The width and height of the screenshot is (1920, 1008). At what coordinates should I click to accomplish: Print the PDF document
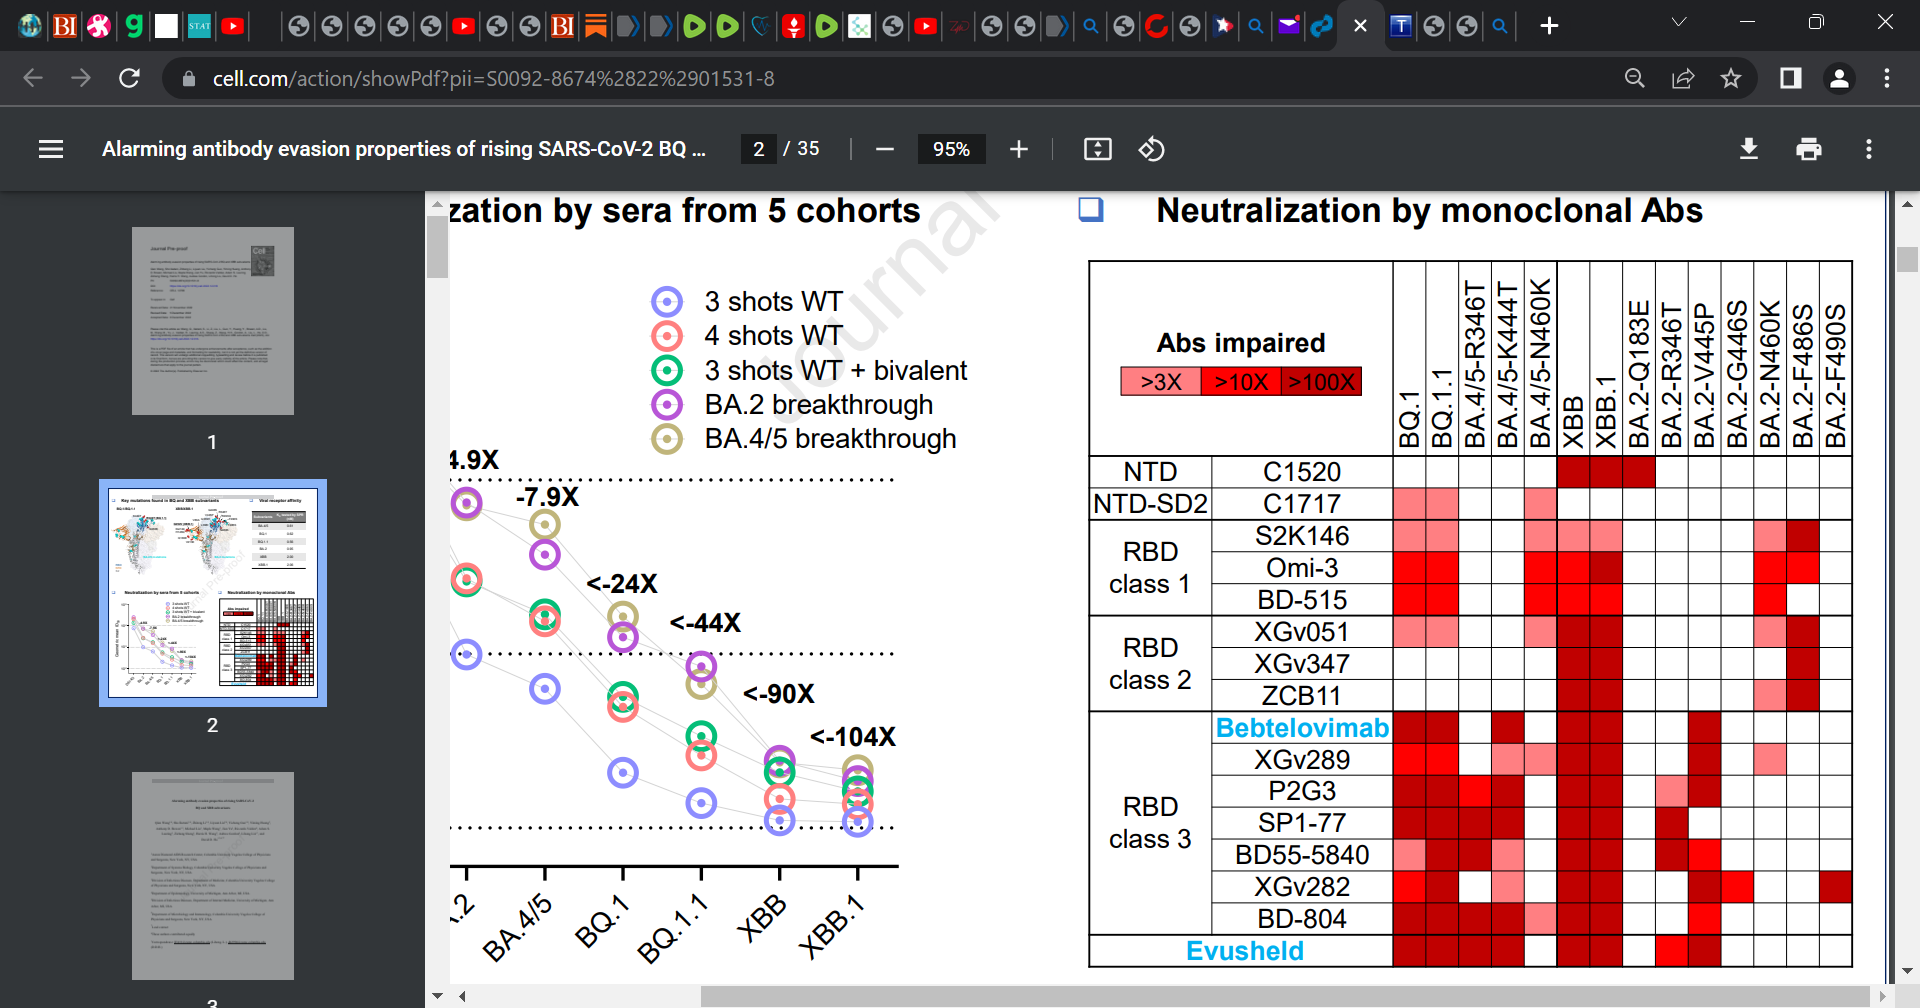tap(1808, 149)
